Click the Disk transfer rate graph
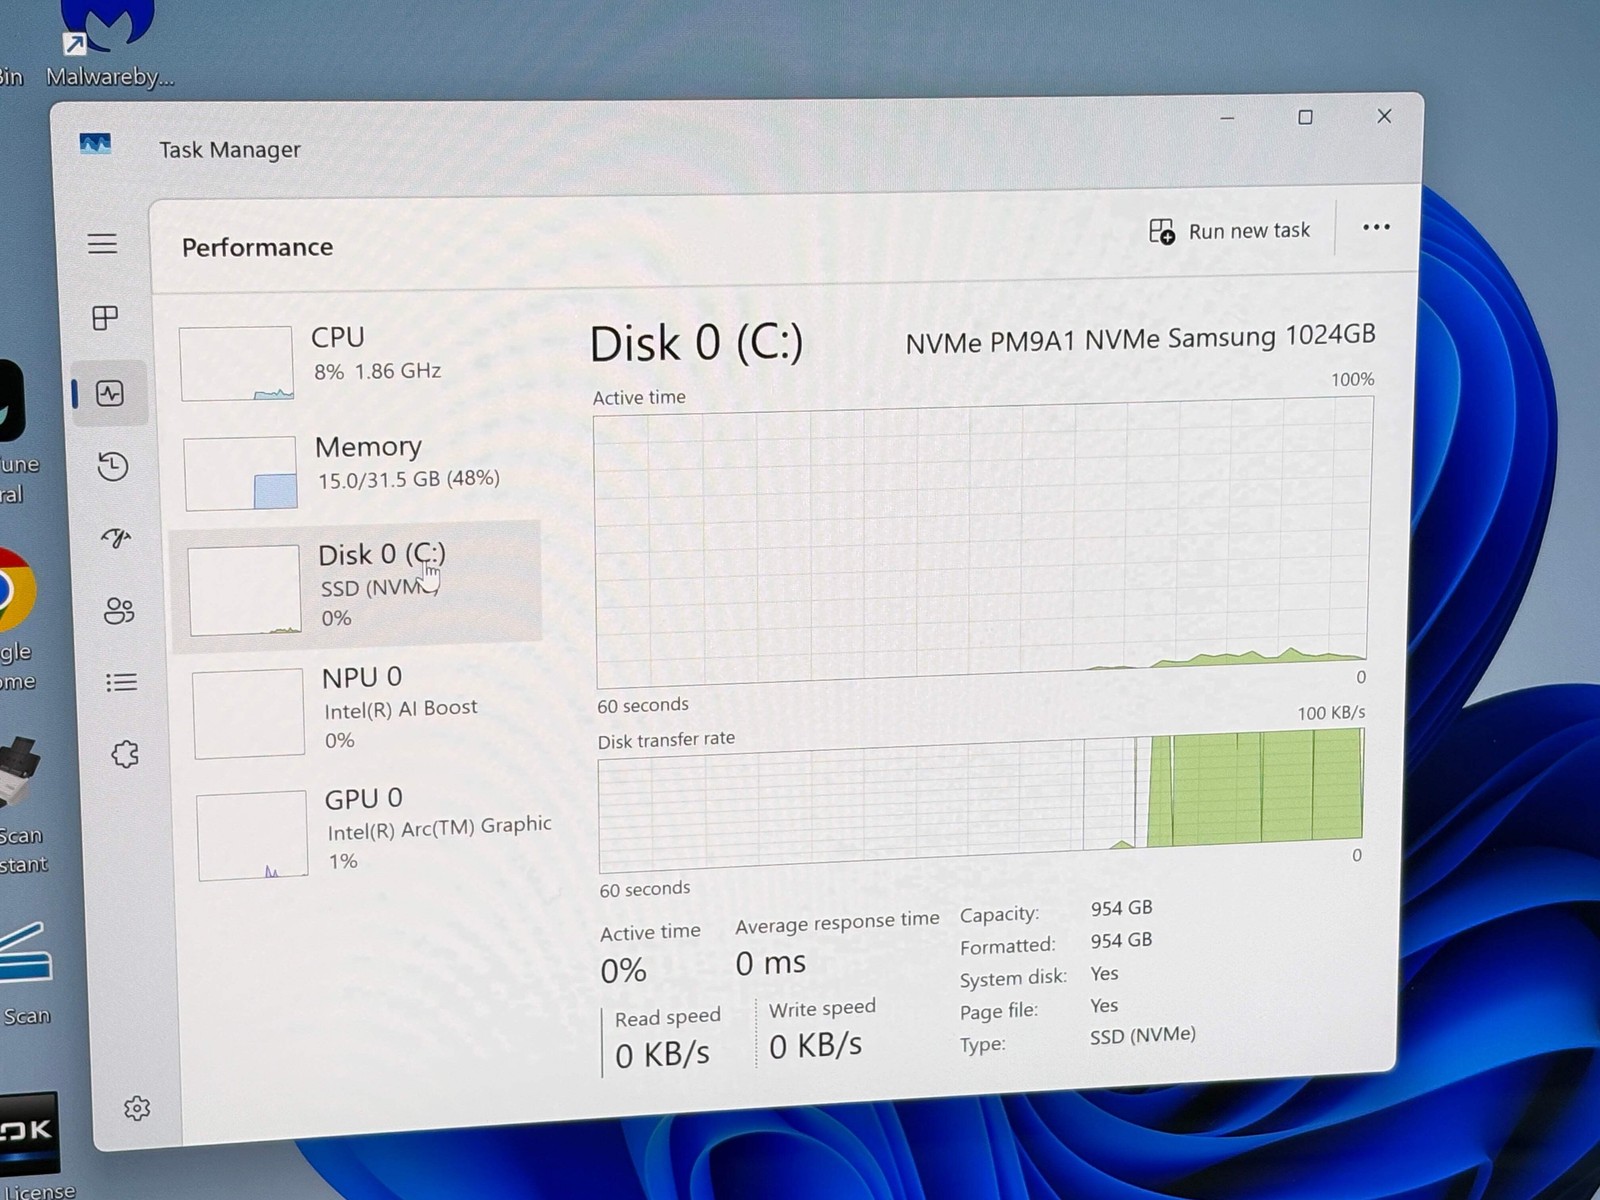The height and width of the screenshot is (1200, 1600). tap(981, 799)
